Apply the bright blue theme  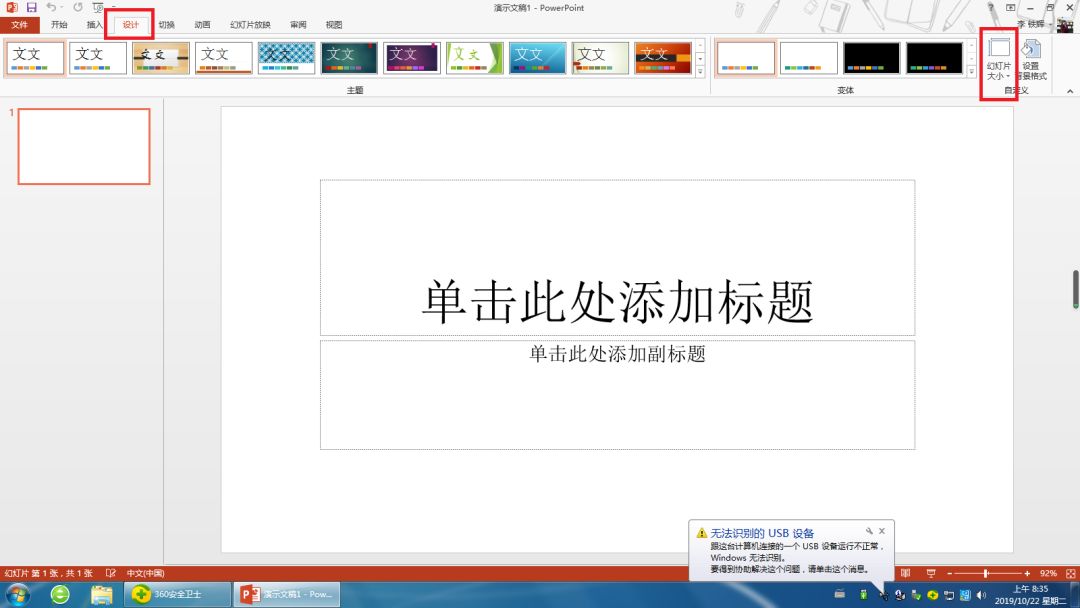(537, 58)
